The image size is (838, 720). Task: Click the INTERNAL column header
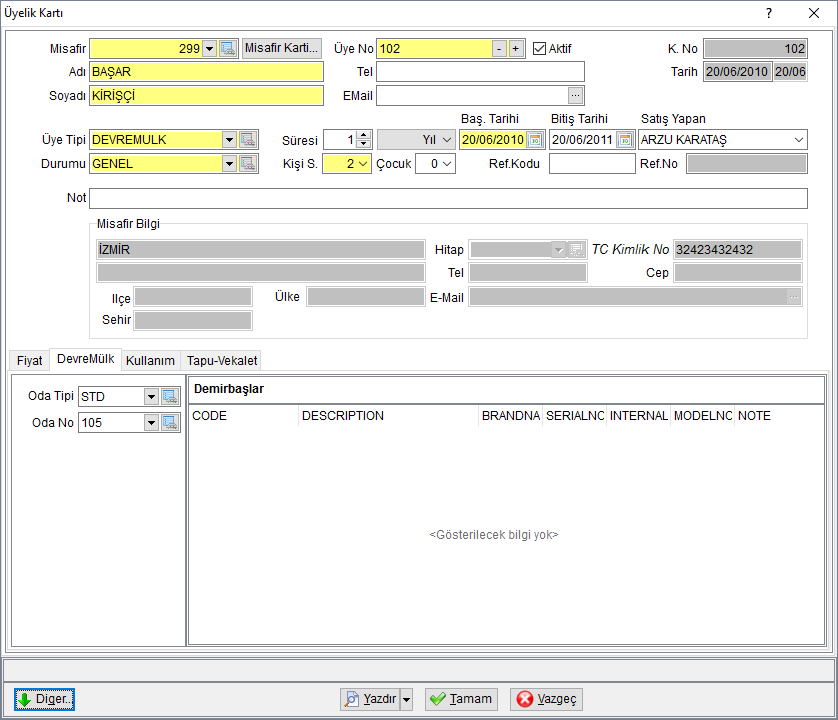point(639,416)
